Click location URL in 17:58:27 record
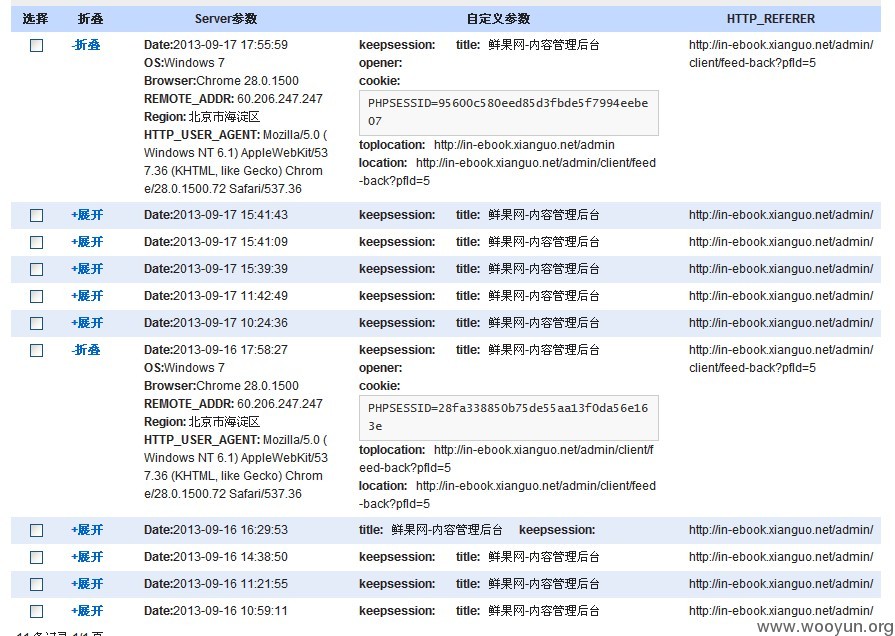895x636 pixels. pyautogui.click(x=507, y=494)
